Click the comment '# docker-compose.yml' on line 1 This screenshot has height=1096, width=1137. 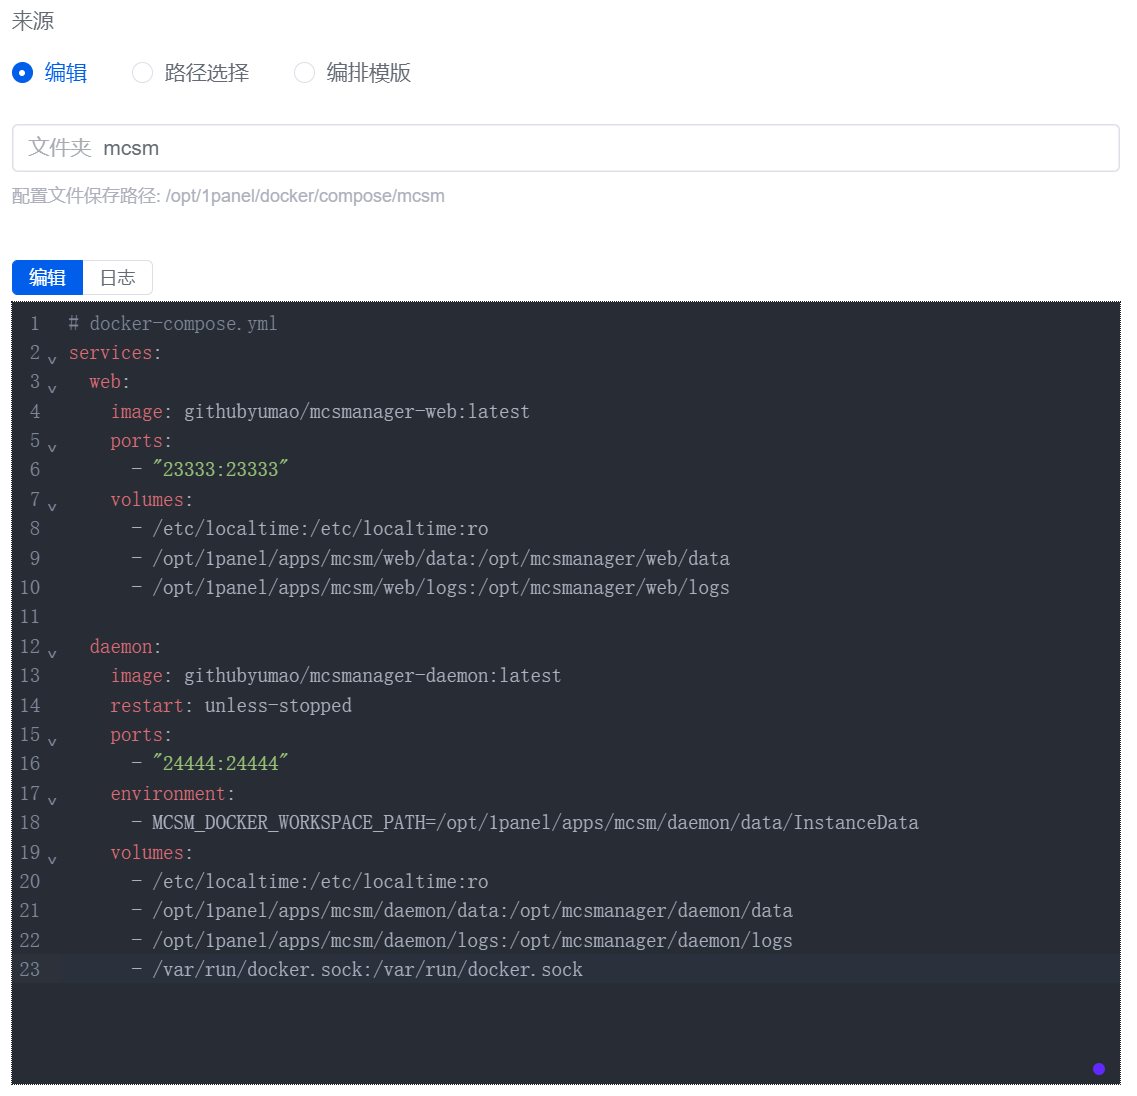coord(173,324)
